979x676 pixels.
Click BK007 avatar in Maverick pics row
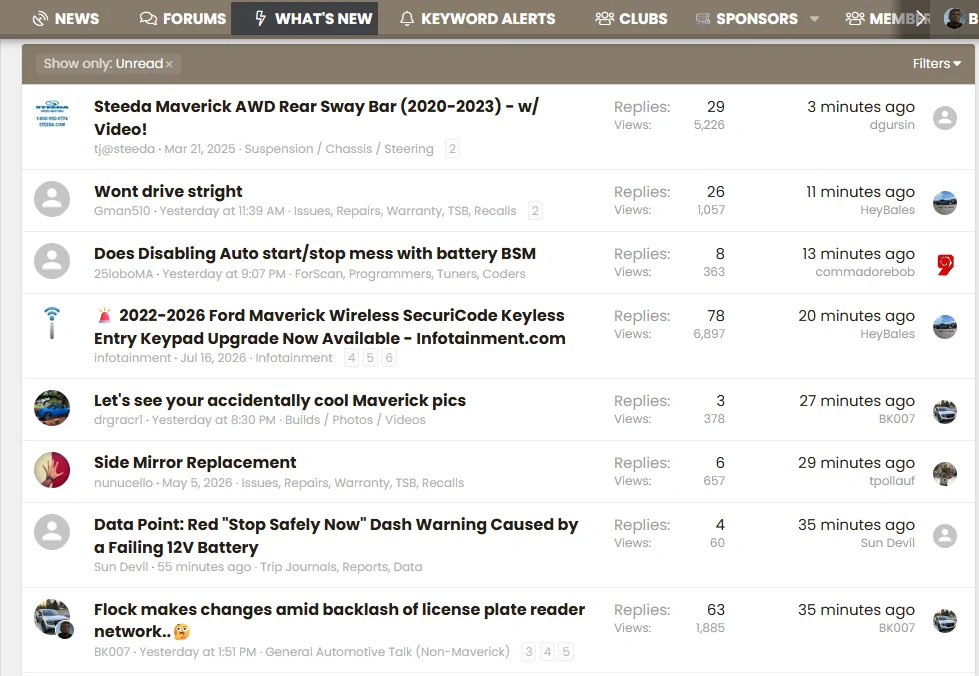coord(945,412)
